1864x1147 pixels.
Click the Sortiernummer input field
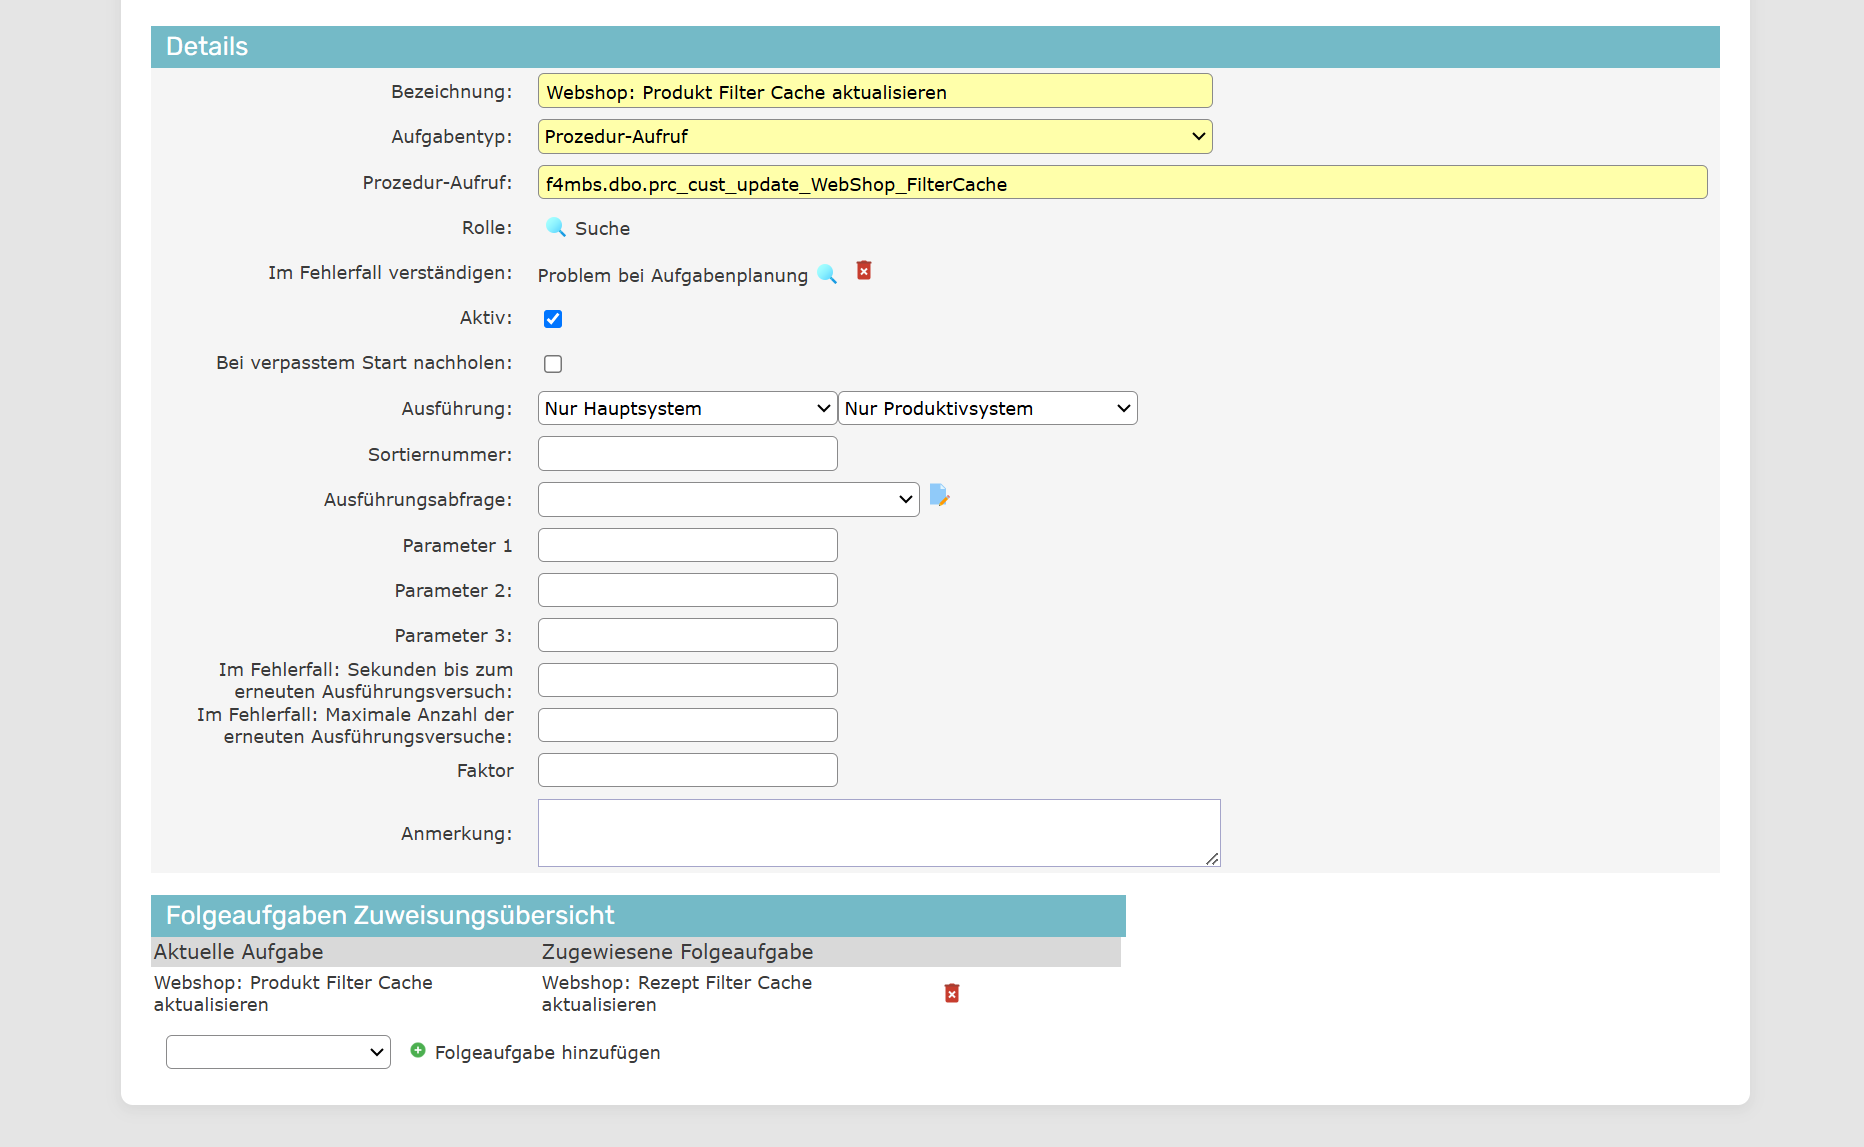click(x=687, y=454)
